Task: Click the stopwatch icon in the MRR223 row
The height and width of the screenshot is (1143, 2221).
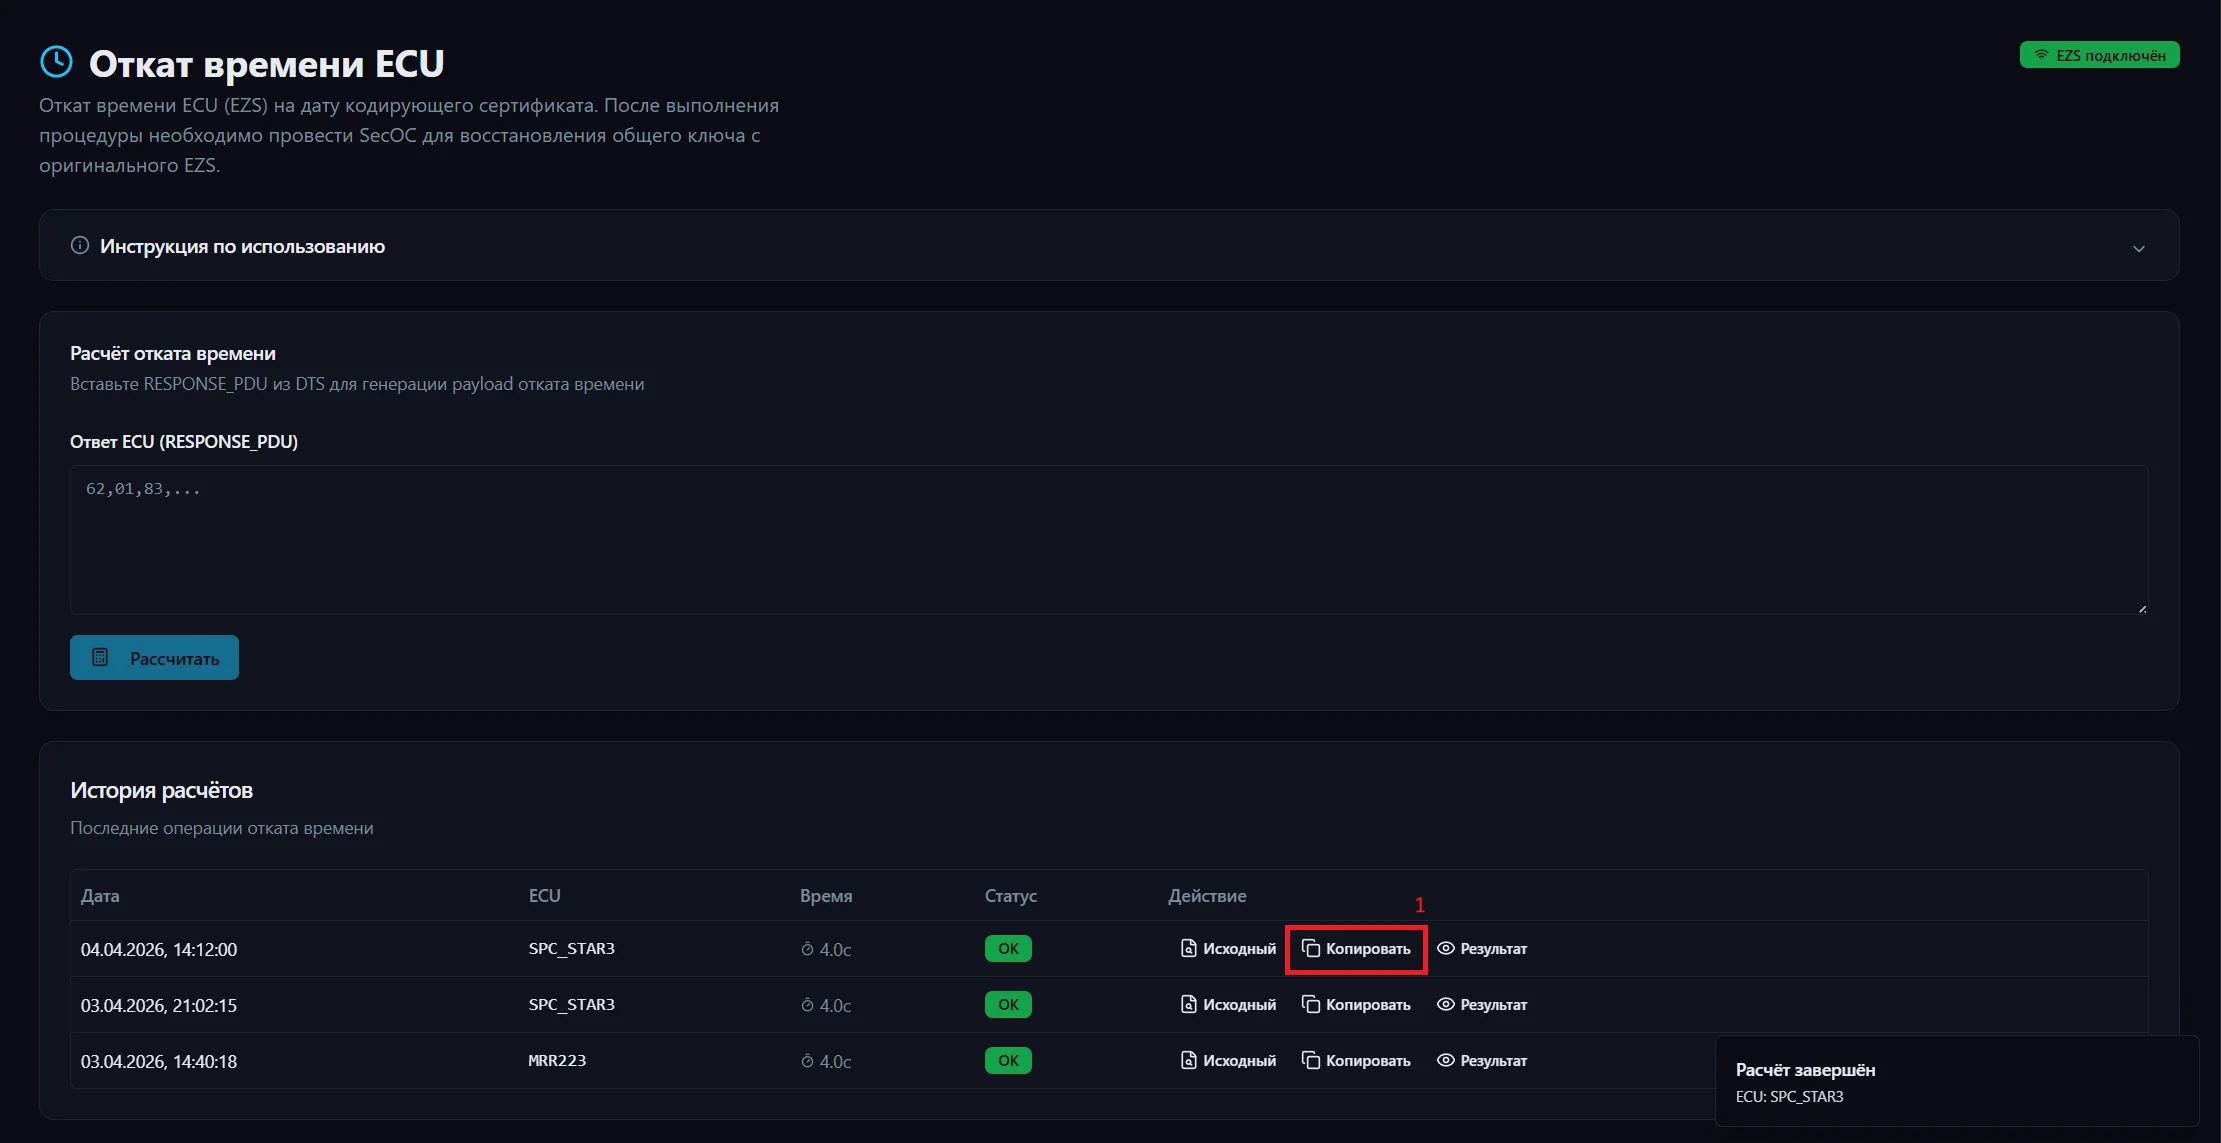Action: 807,1061
